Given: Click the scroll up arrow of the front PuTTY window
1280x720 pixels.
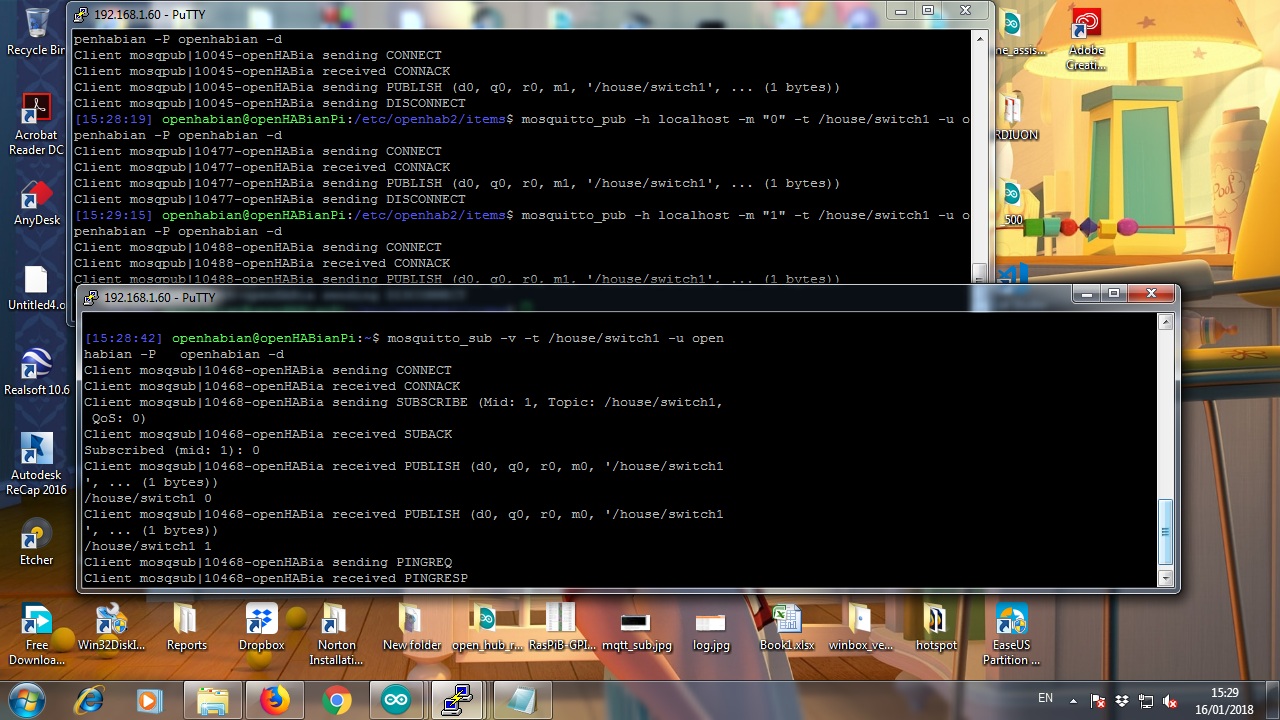Looking at the screenshot, I should click(x=1165, y=322).
